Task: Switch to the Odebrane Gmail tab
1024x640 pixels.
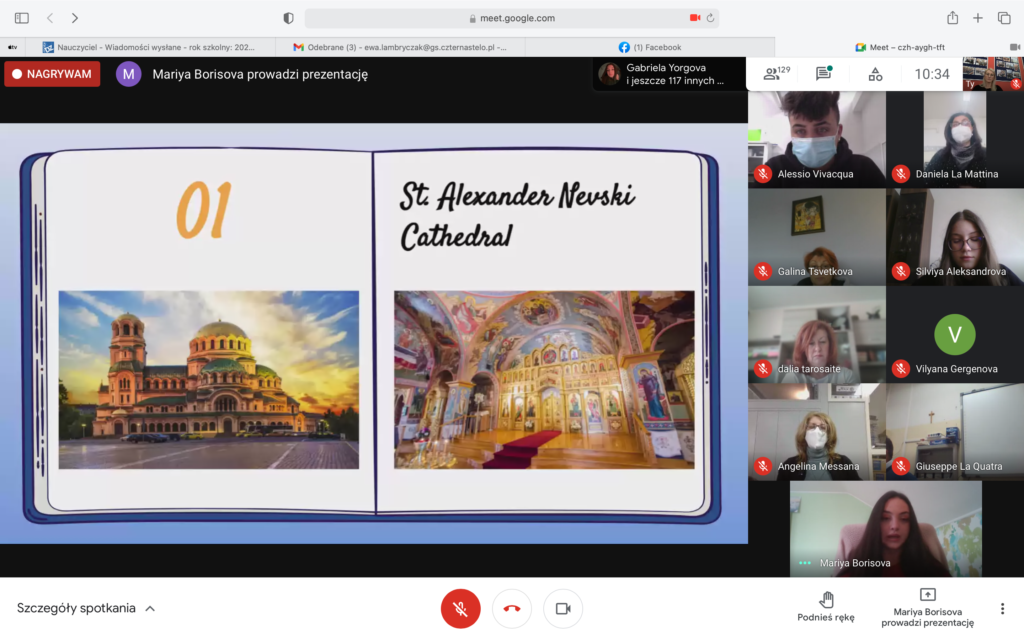Action: (400, 47)
